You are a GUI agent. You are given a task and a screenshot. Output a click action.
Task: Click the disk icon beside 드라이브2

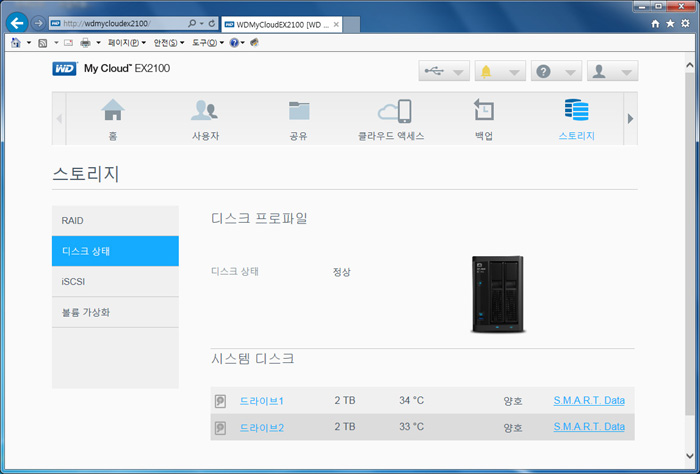pos(220,428)
